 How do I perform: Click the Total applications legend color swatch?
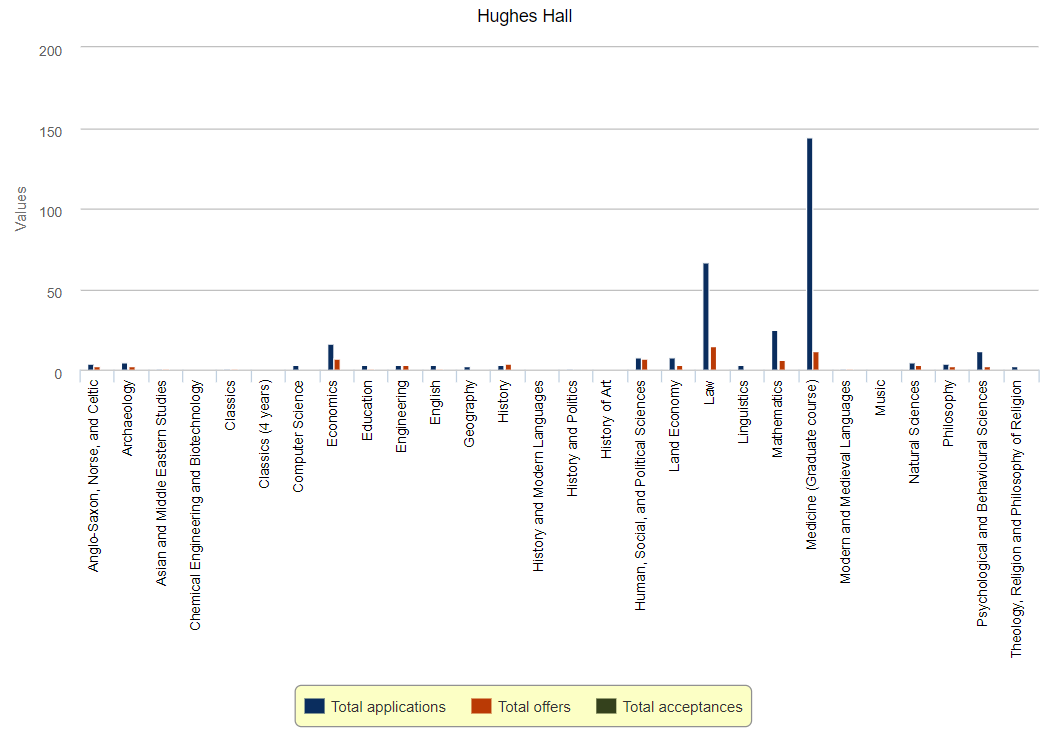pyautogui.click(x=314, y=706)
